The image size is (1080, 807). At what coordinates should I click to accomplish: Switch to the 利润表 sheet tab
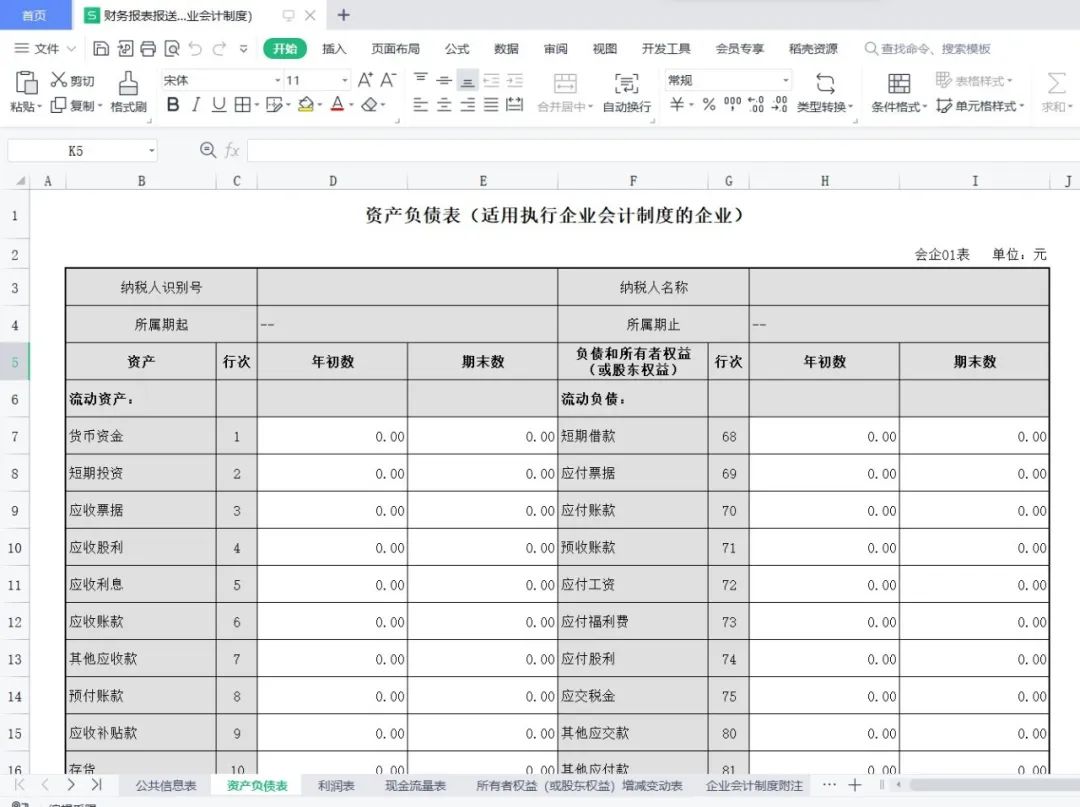click(336, 786)
